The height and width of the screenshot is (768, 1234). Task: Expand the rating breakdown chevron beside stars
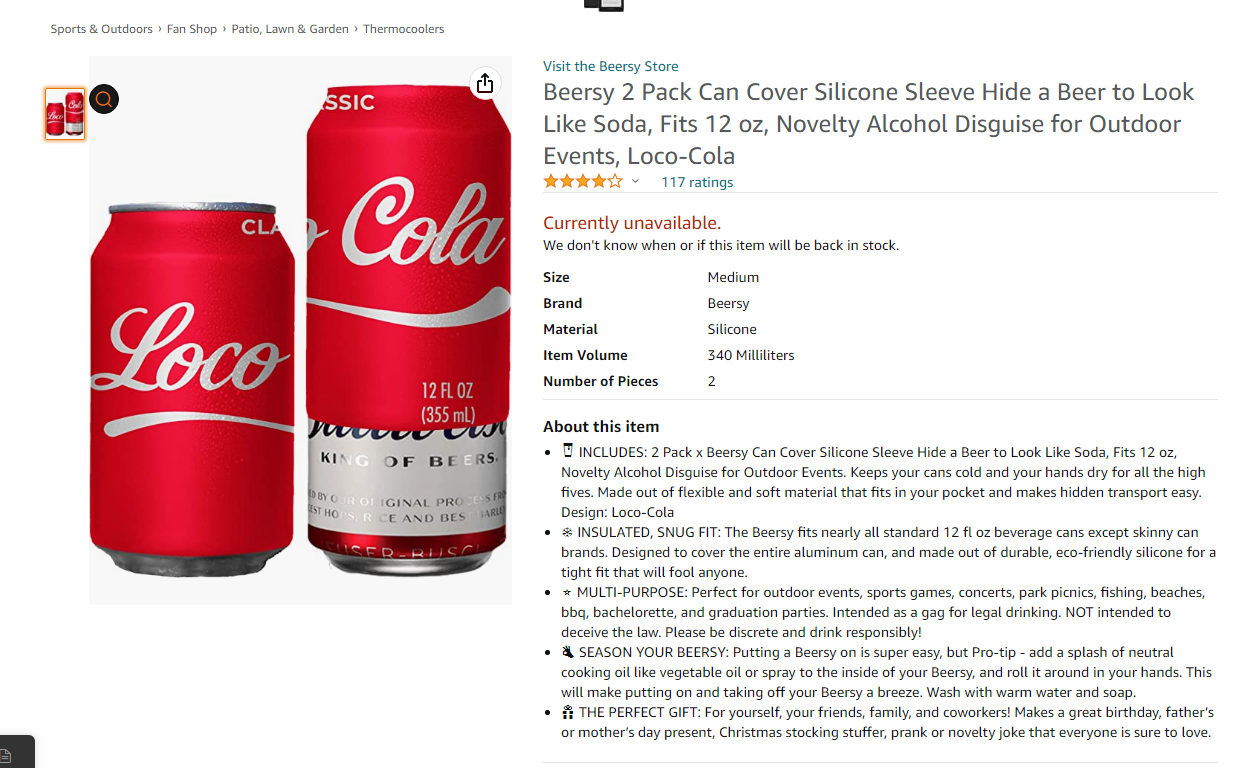[x=635, y=182]
